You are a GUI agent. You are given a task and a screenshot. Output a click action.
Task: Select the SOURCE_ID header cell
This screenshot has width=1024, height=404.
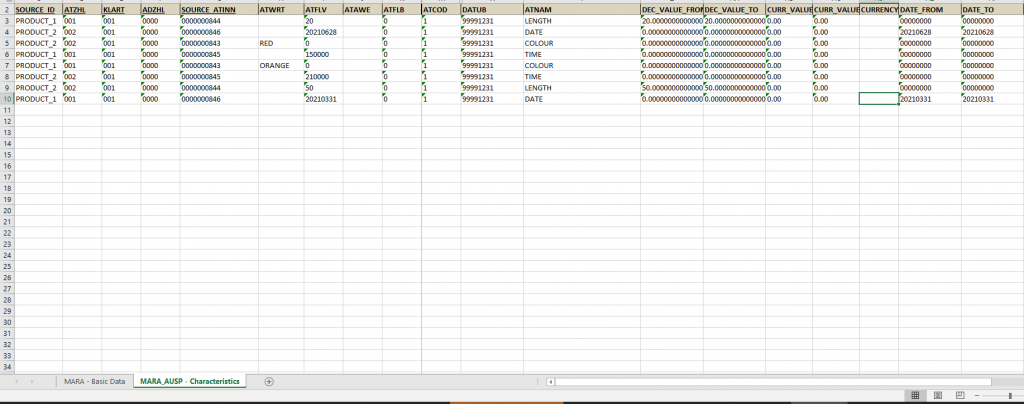coord(38,10)
